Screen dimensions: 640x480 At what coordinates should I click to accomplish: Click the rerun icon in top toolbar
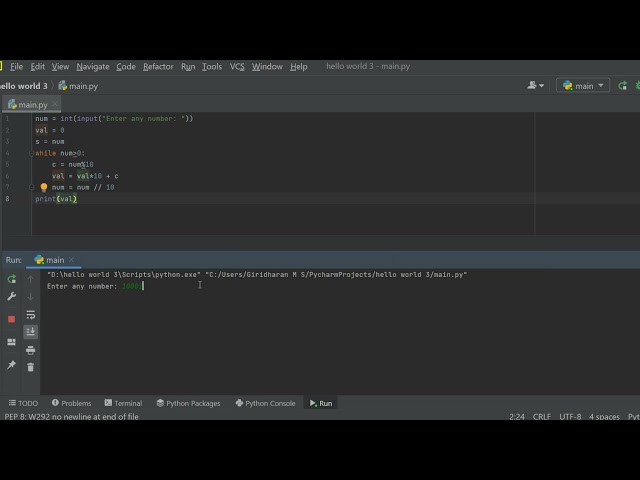pos(622,86)
